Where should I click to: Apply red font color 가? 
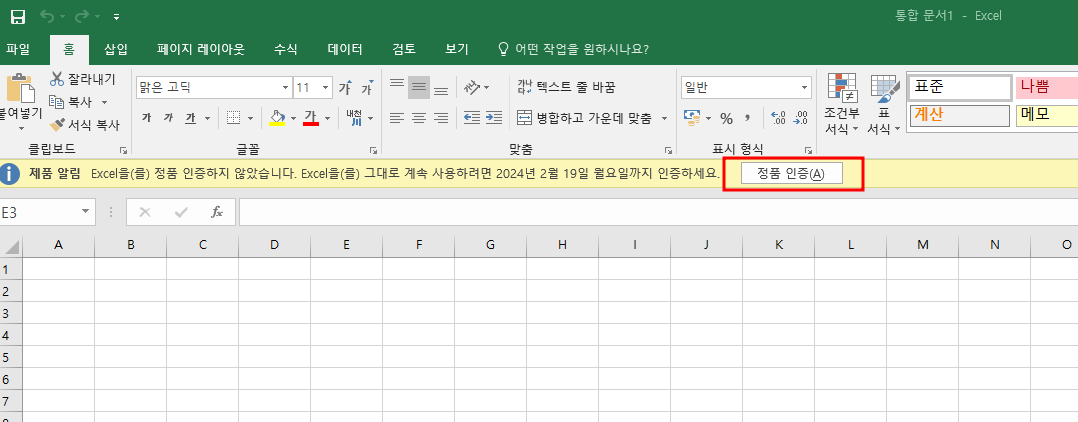pyautogui.click(x=311, y=118)
